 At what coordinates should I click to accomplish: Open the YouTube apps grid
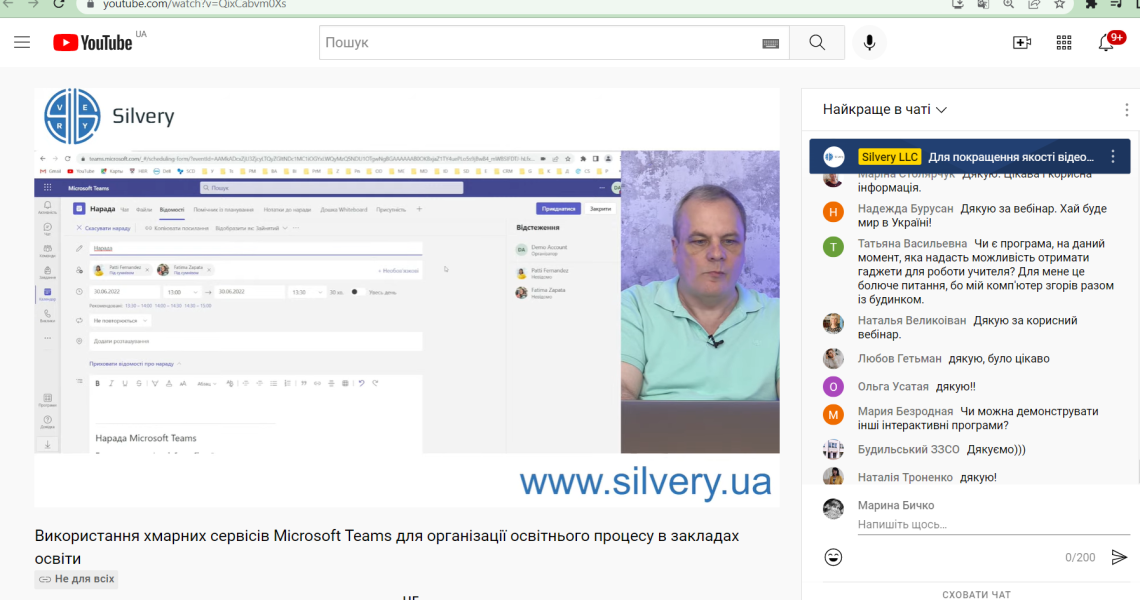[x=1064, y=43]
